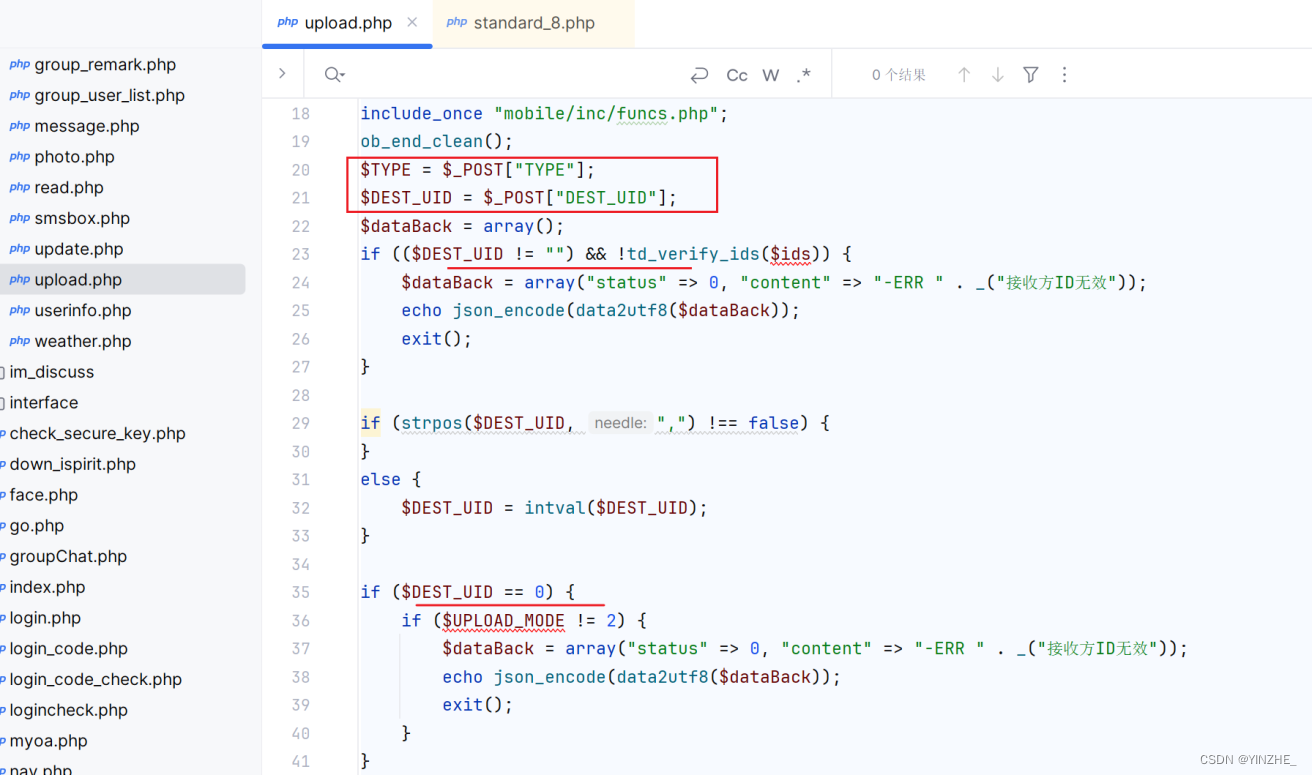Image resolution: width=1312 pixels, height=775 pixels.
Task: Open group_remark.php in the project tree
Action: click(x=105, y=65)
